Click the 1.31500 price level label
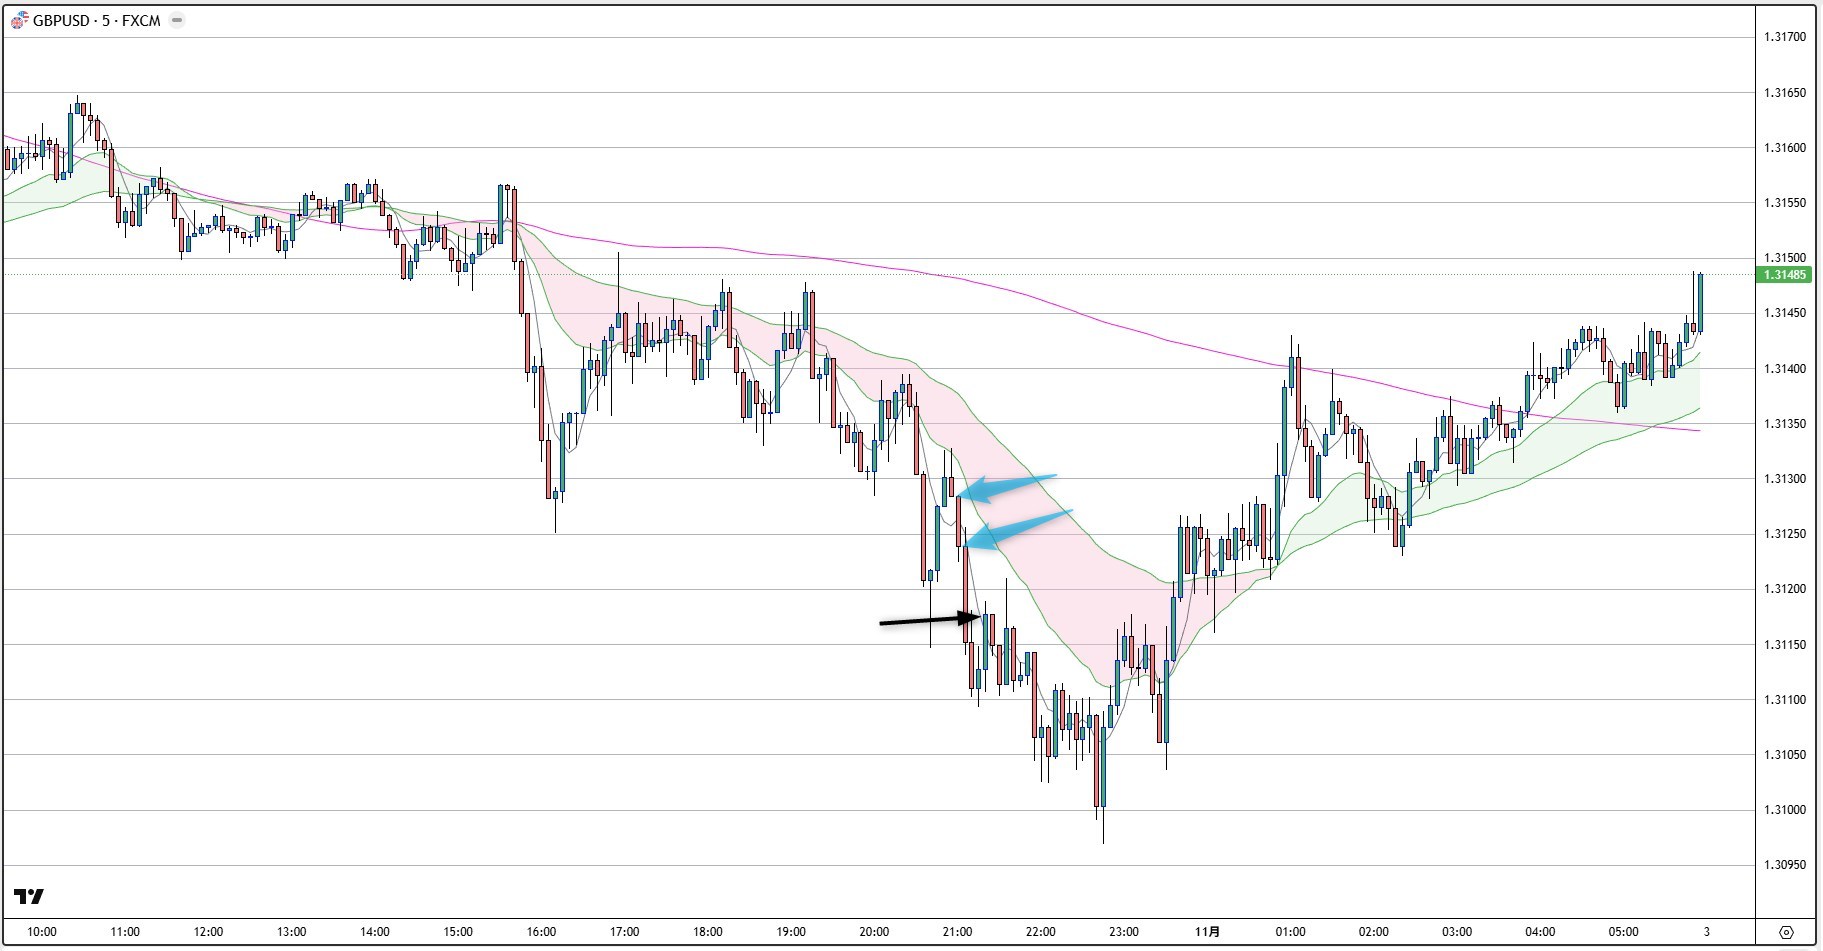The height and width of the screenshot is (951, 1823). point(1785,258)
